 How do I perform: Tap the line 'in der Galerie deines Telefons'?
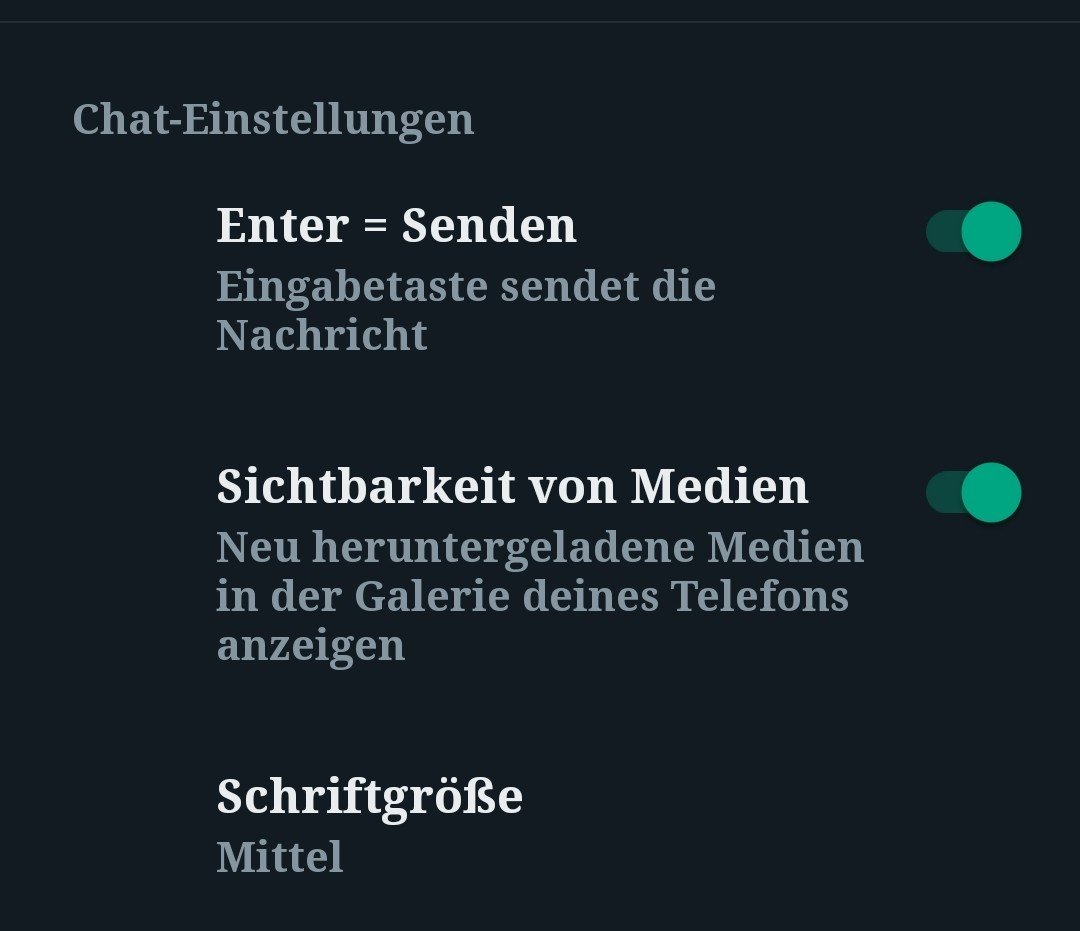point(532,596)
